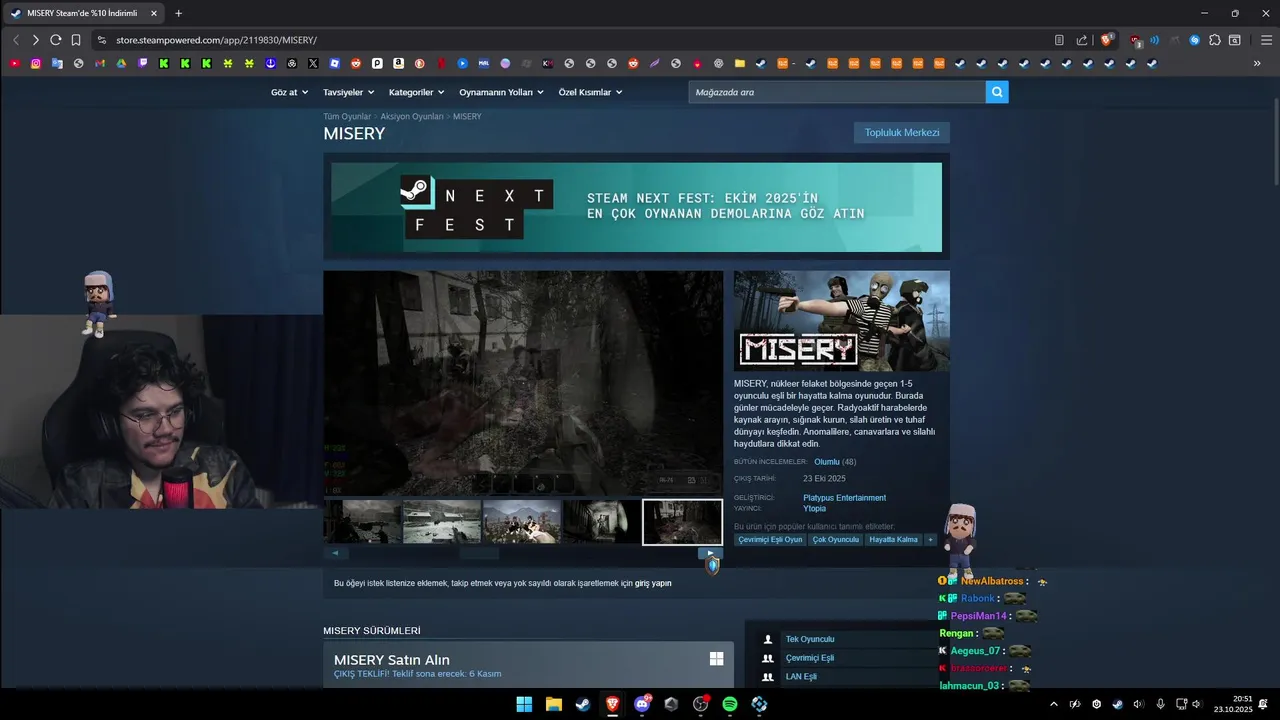Show more bookmarks with the chevron
Screen dimensions: 1280x720
1257,63
